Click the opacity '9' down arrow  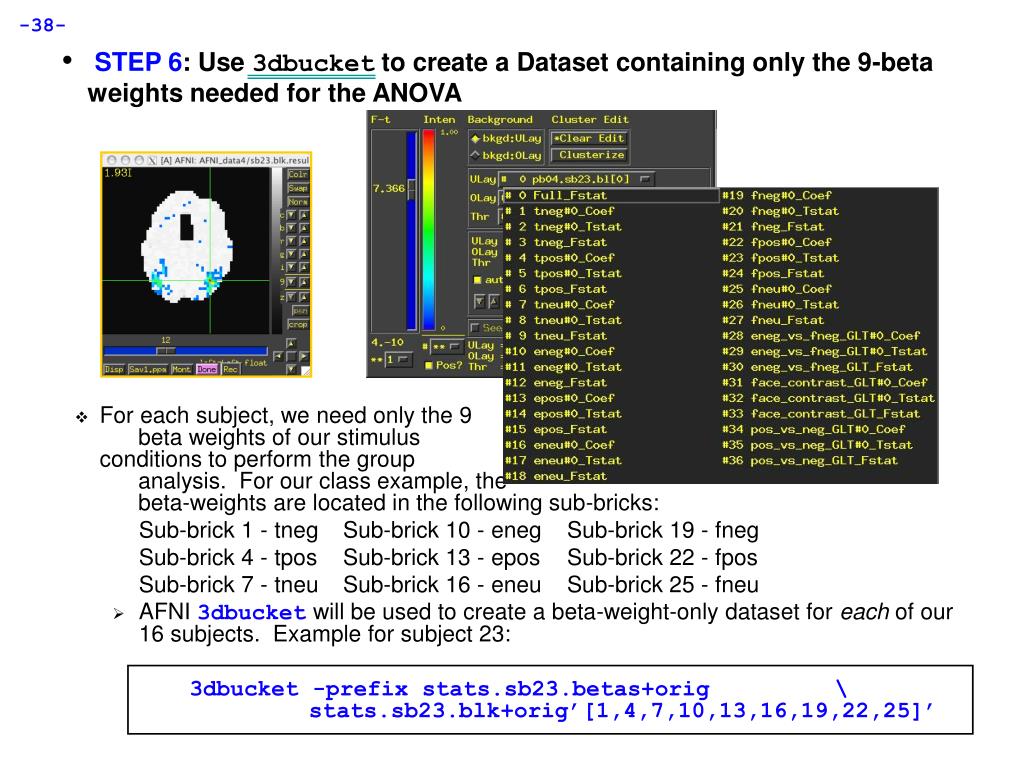click(291, 282)
